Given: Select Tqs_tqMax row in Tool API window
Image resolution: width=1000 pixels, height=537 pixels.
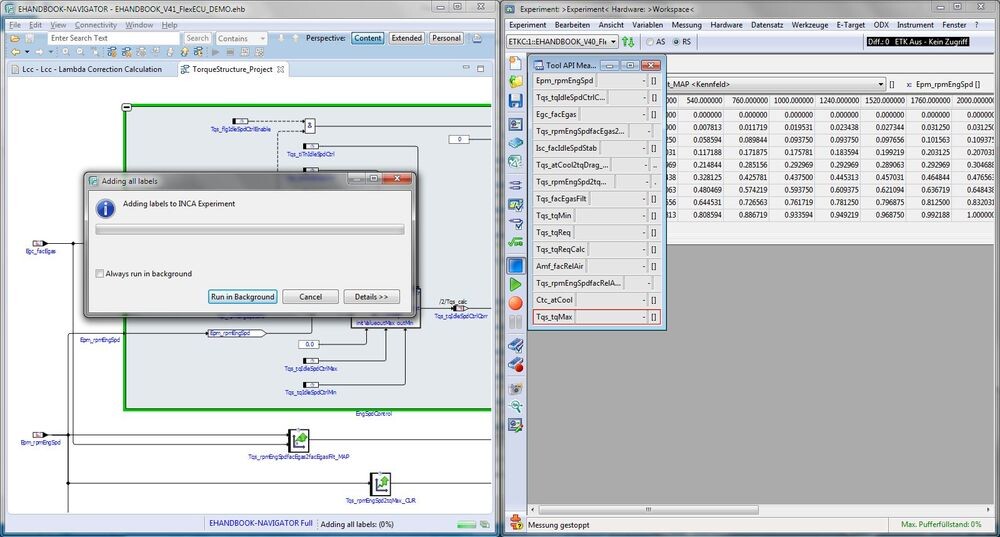Looking at the screenshot, I should coord(596,316).
